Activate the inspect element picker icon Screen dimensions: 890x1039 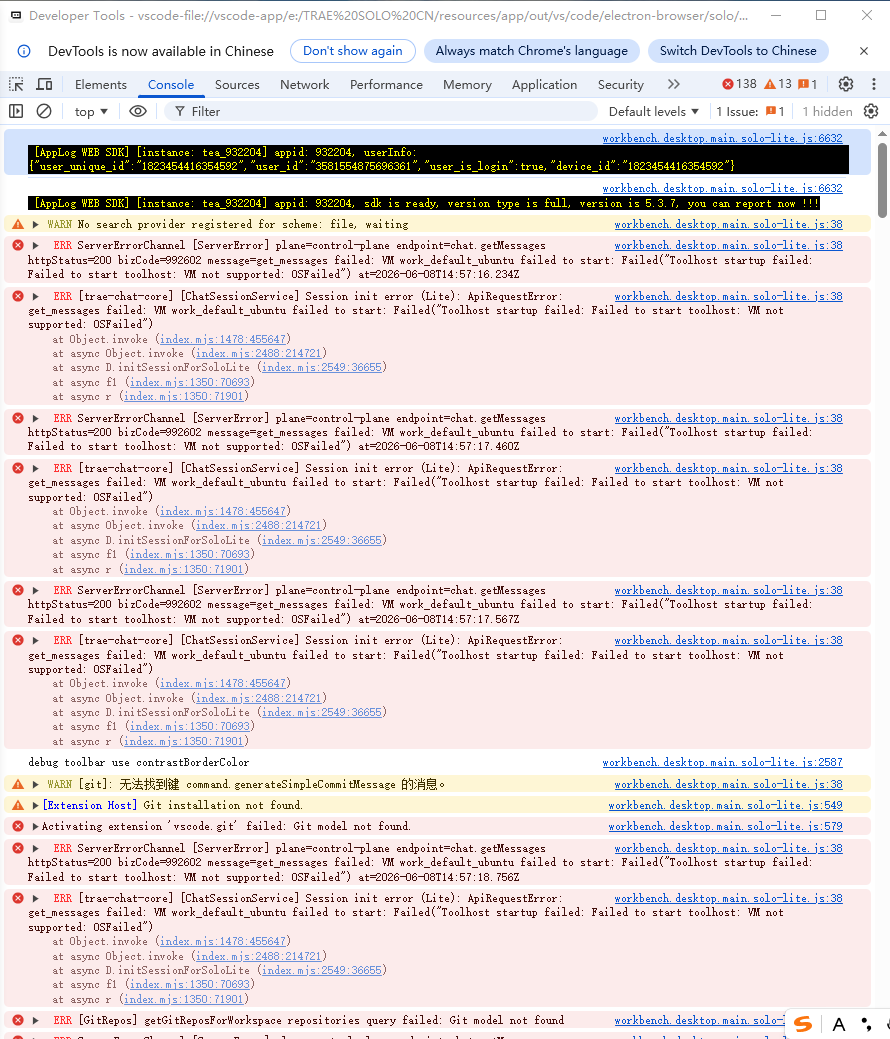click(16, 84)
